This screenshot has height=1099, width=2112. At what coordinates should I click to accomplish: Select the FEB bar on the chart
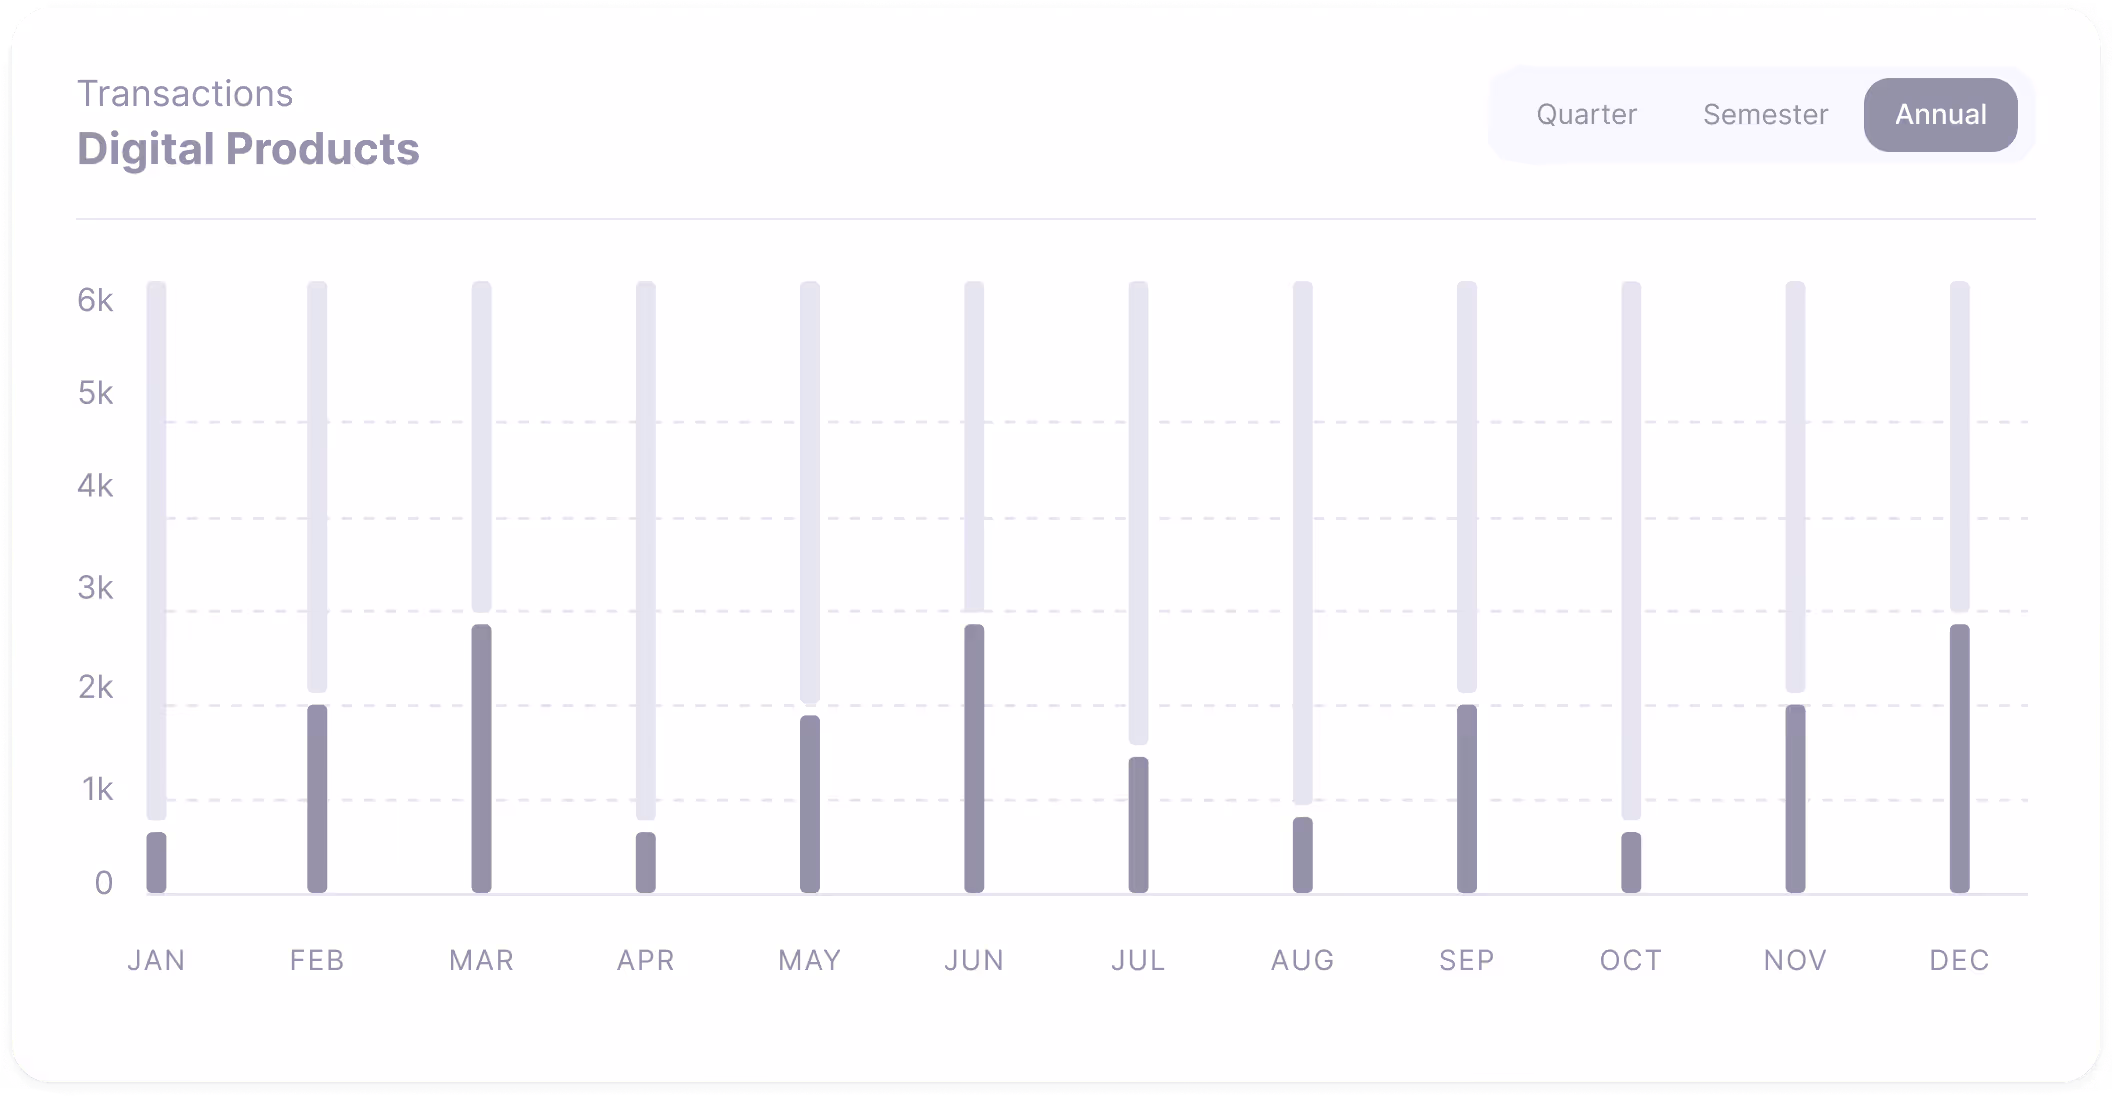[x=319, y=795]
